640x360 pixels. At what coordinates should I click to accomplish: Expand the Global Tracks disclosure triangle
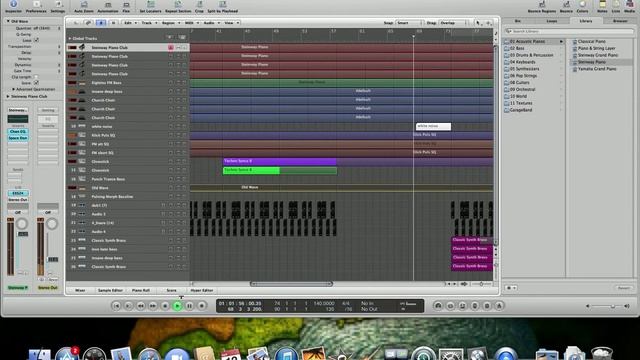[x=70, y=38]
